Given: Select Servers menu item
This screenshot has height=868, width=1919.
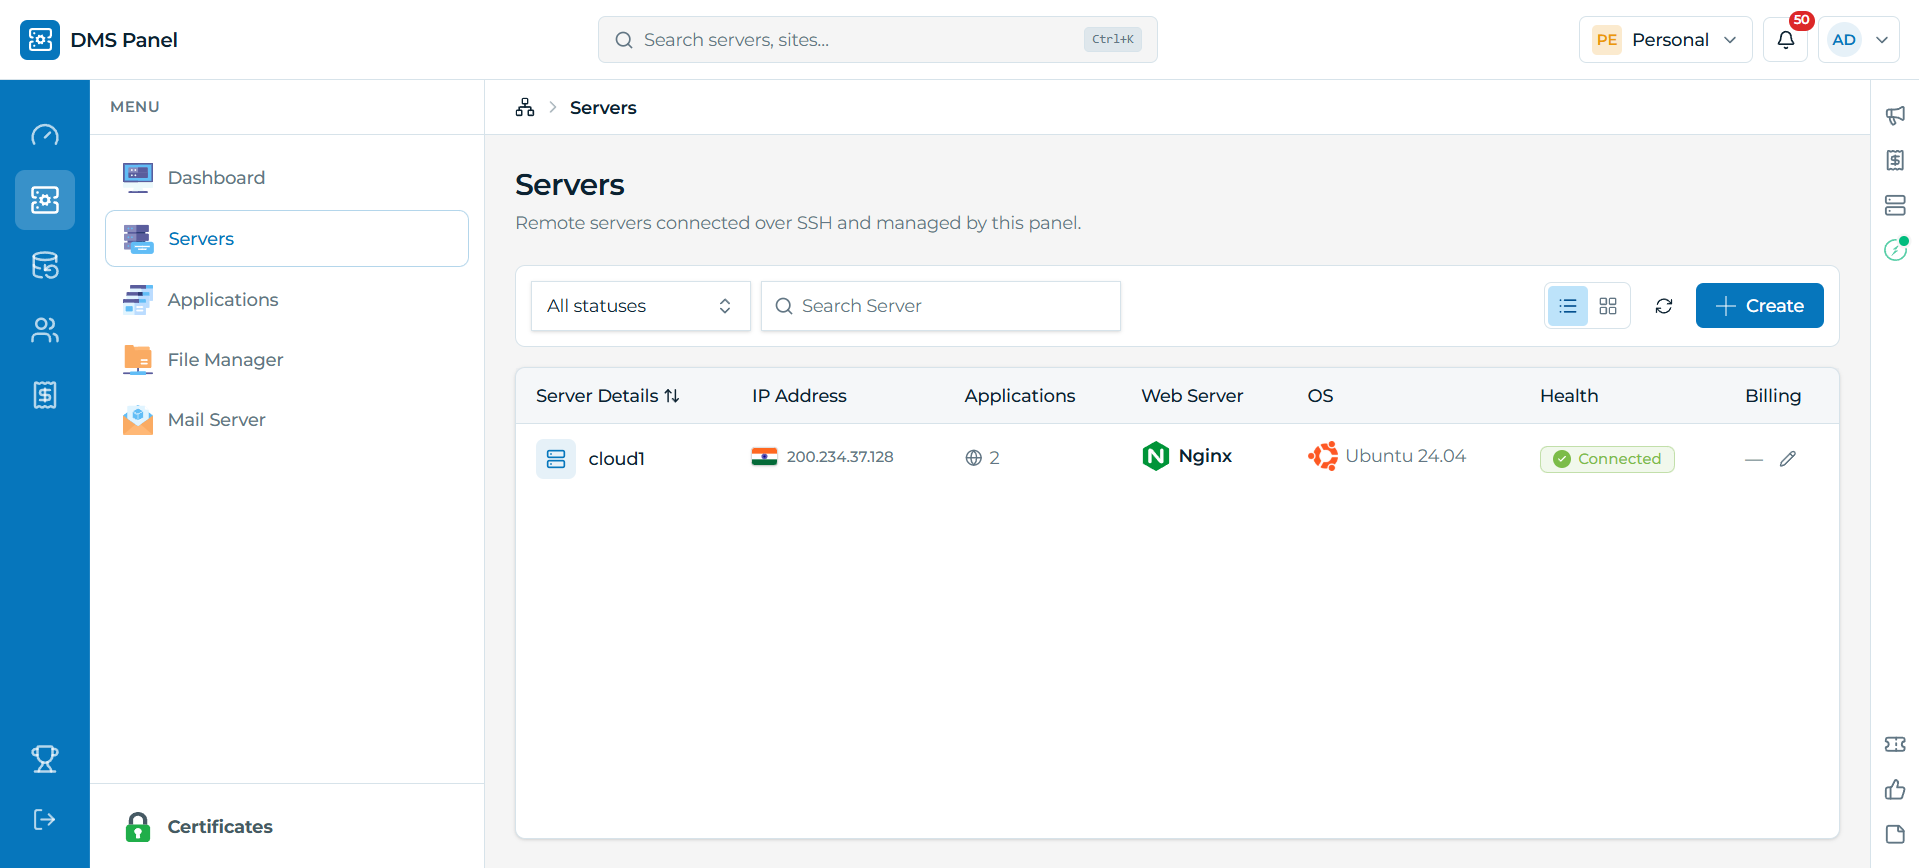Looking at the screenshot, I should click(287, 238).
